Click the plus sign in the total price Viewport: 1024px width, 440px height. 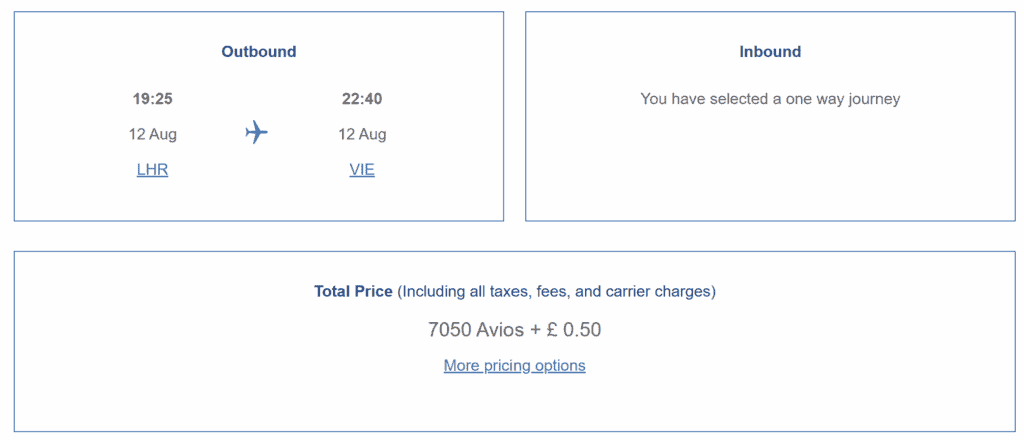tap(536, 330)
